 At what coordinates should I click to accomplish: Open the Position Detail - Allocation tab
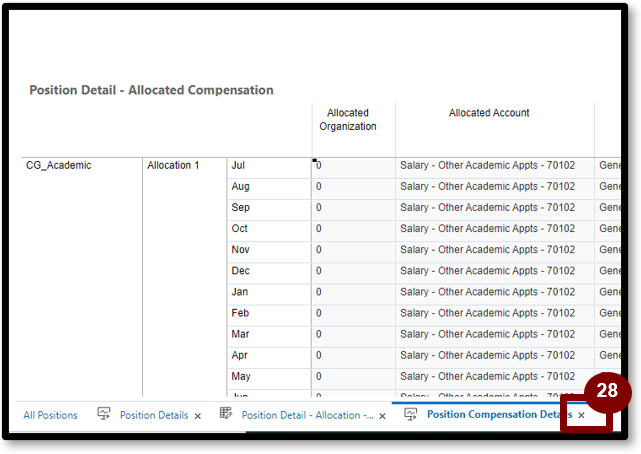(307, 415)
